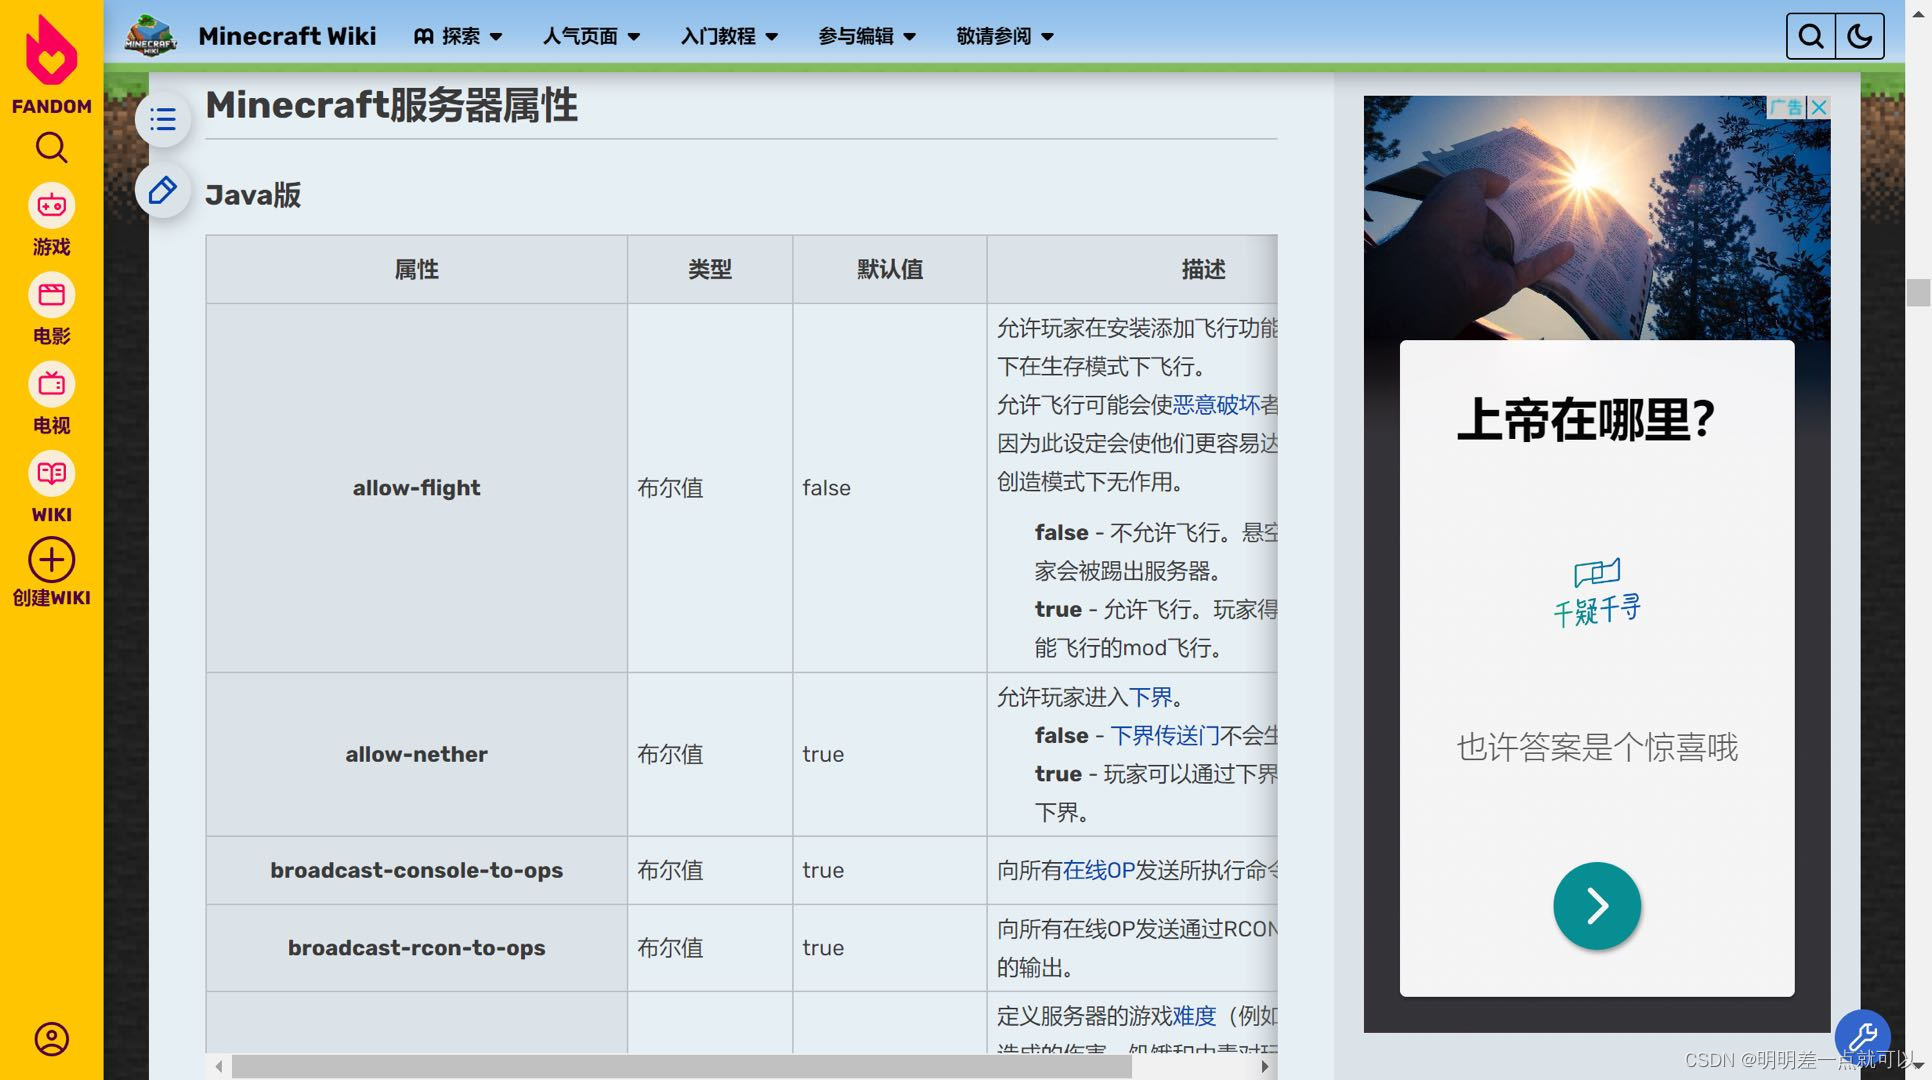This screenshot has height=1080, width=1932.
Task: Select the broadcast-rcon-to-ops cell
Action: click(x=417, y=948)
